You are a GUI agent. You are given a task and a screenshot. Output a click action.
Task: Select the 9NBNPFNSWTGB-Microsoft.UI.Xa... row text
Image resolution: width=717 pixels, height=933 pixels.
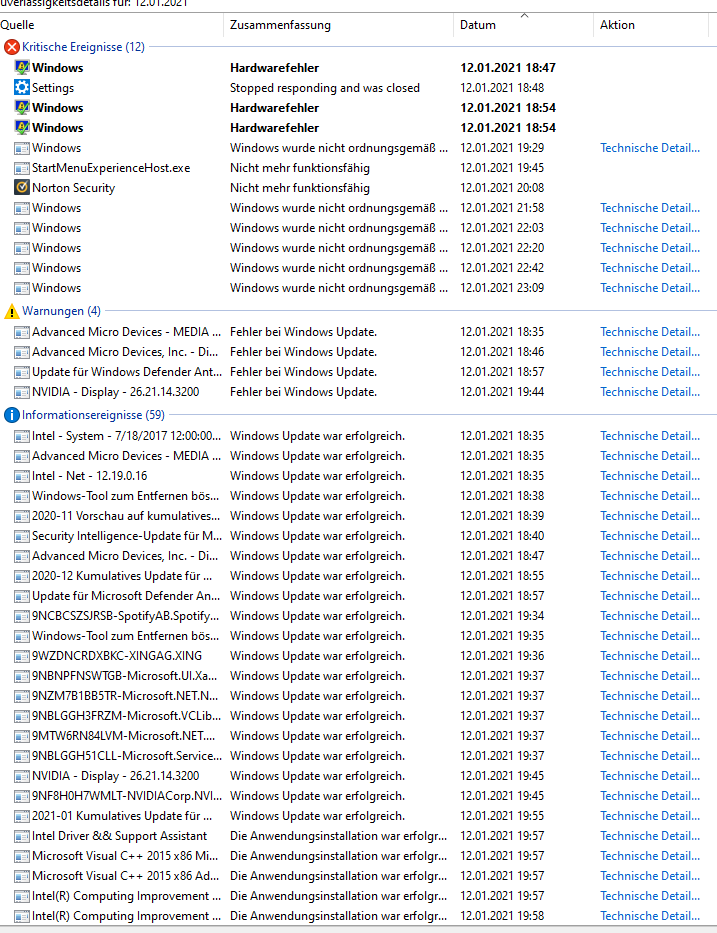[x=124, y=677]
